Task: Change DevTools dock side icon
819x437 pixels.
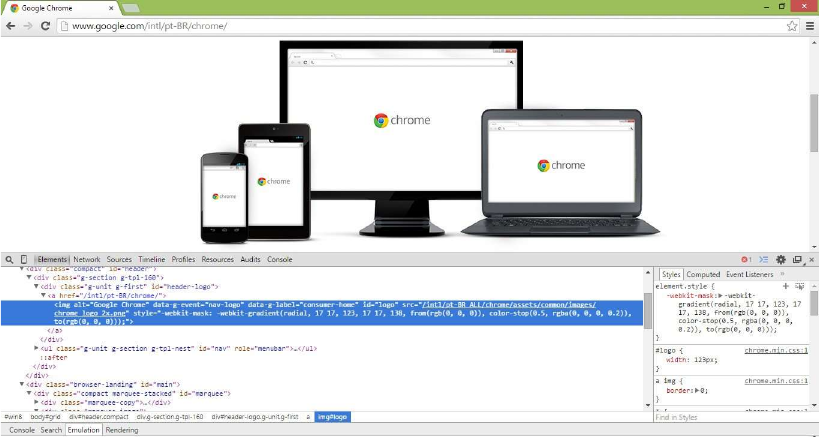Action: click(x=797, y=259)
